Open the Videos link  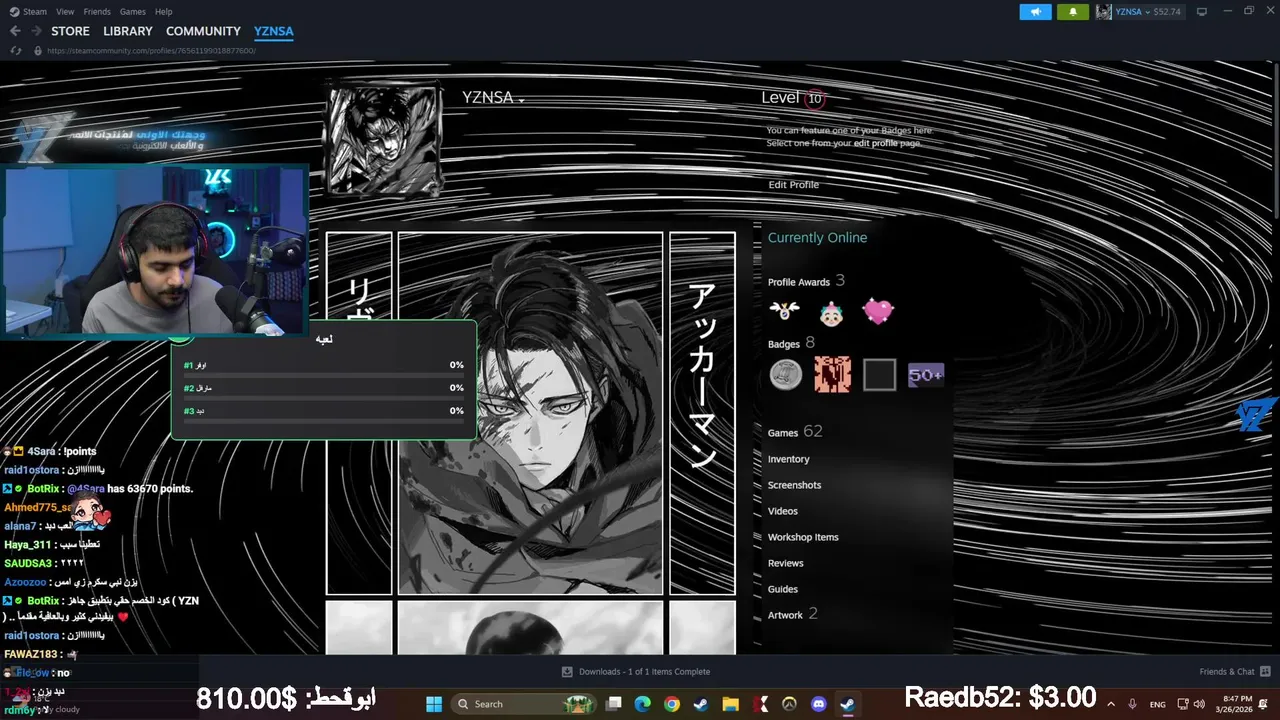782,511
